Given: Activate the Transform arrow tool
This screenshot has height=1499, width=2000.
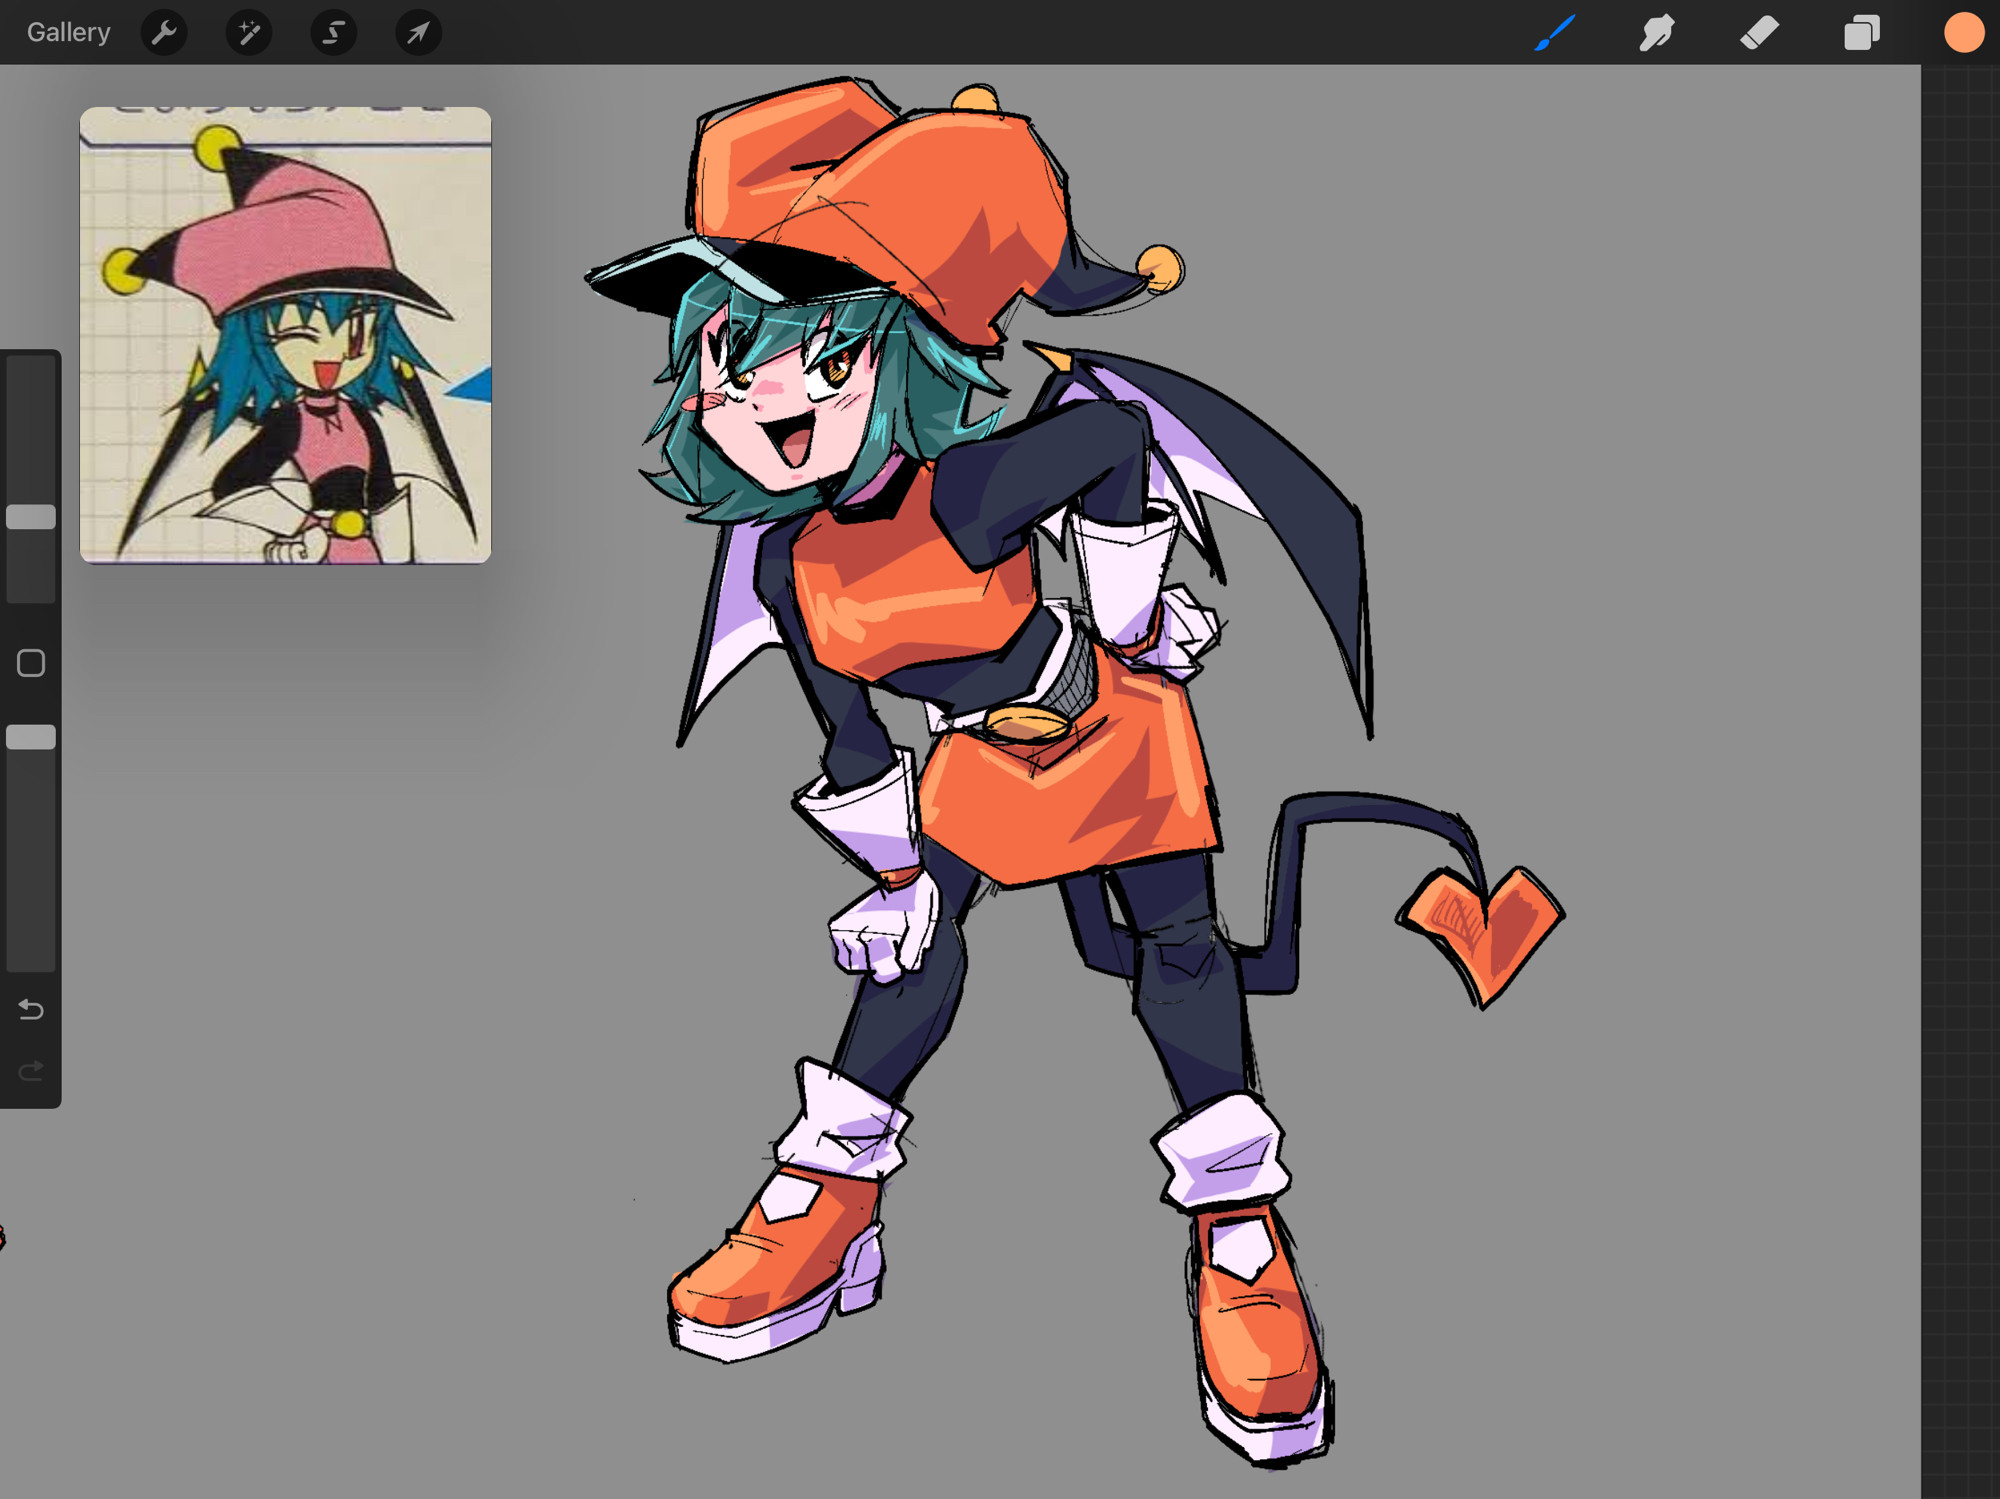Looking at the screenshot, I should point(418,33).
